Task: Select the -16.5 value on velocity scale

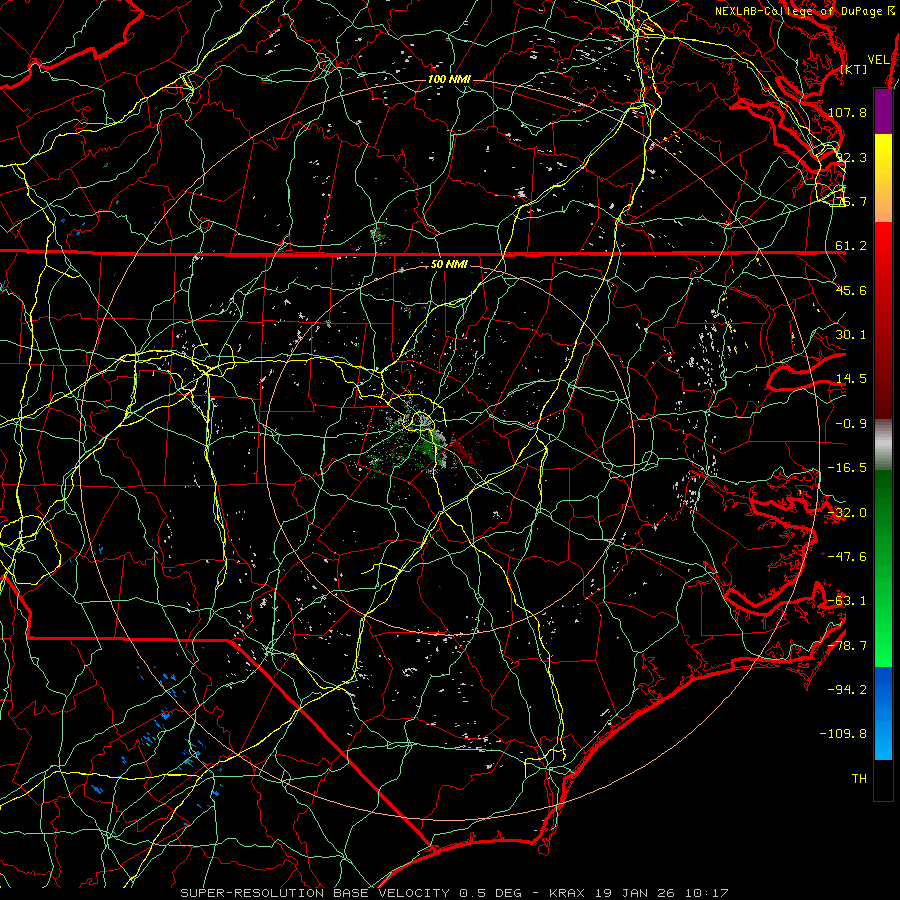Action: click(x=847, y=468)
